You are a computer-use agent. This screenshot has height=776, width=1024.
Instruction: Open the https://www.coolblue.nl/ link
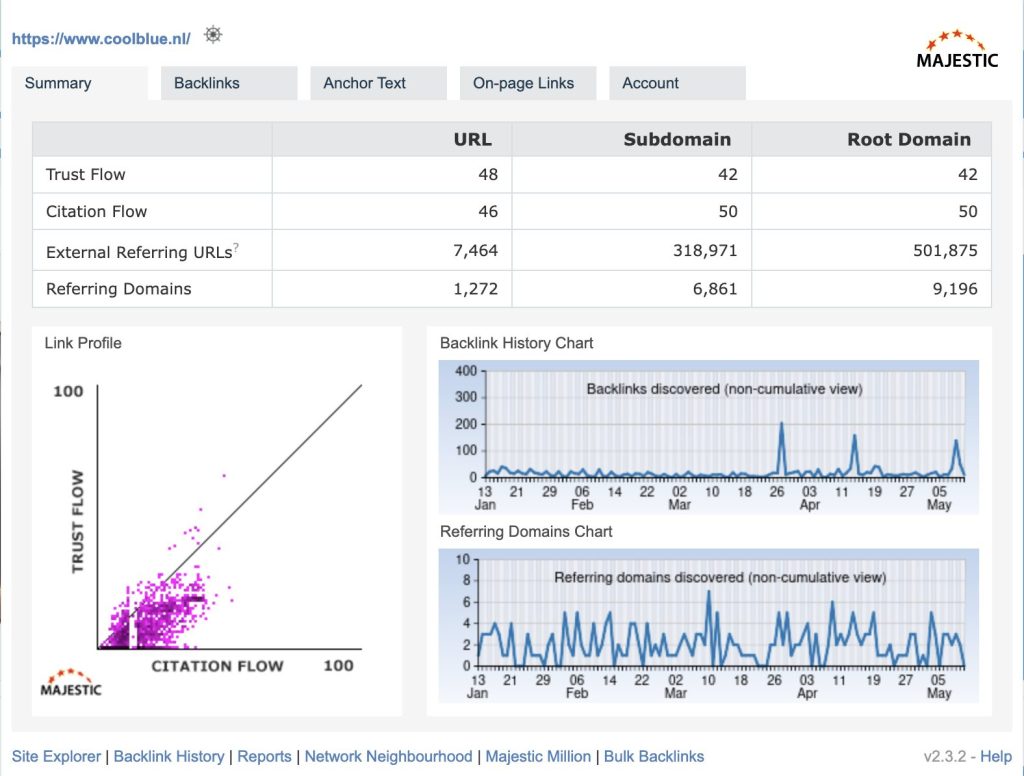click(x=101, y=39)
